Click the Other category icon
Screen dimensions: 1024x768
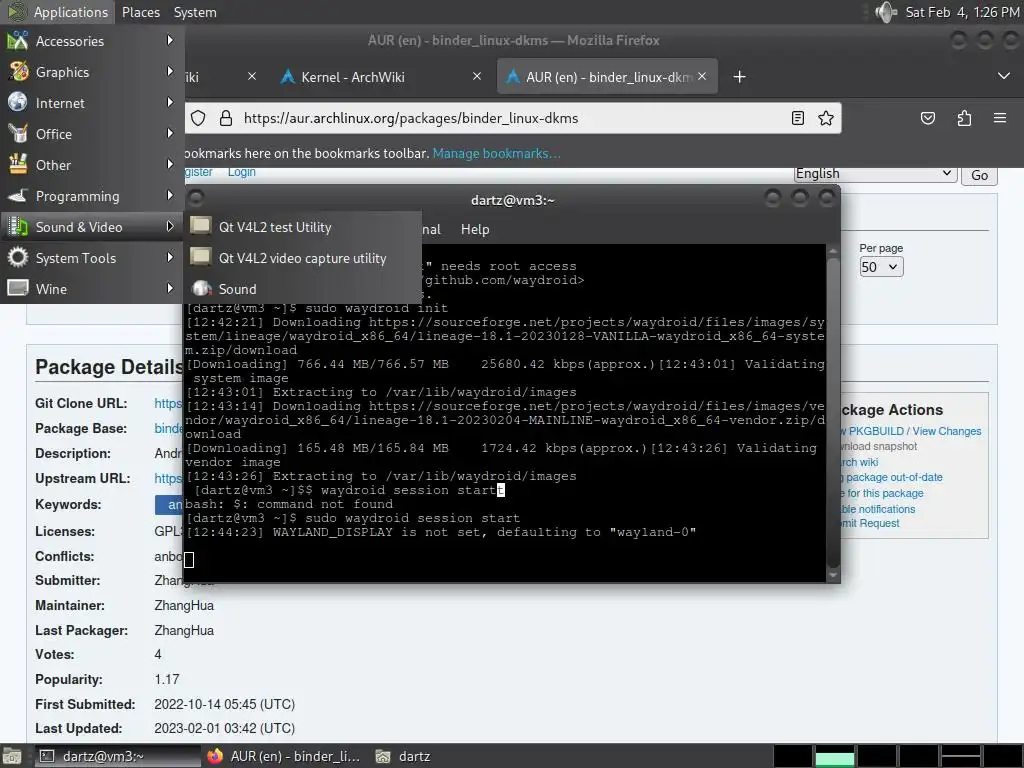coord(18,165)
